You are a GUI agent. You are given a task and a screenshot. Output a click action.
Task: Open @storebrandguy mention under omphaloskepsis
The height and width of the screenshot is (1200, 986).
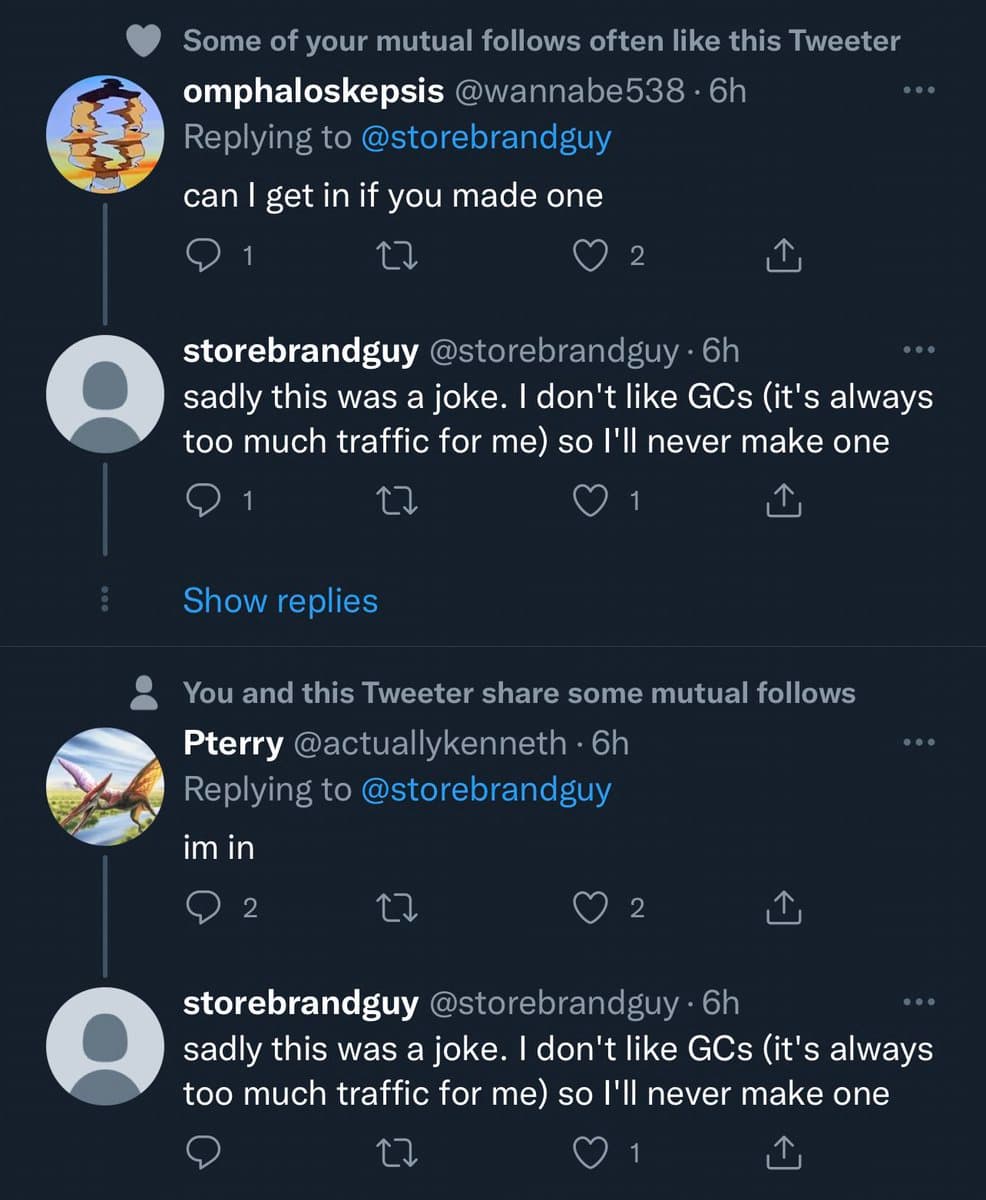486,137
